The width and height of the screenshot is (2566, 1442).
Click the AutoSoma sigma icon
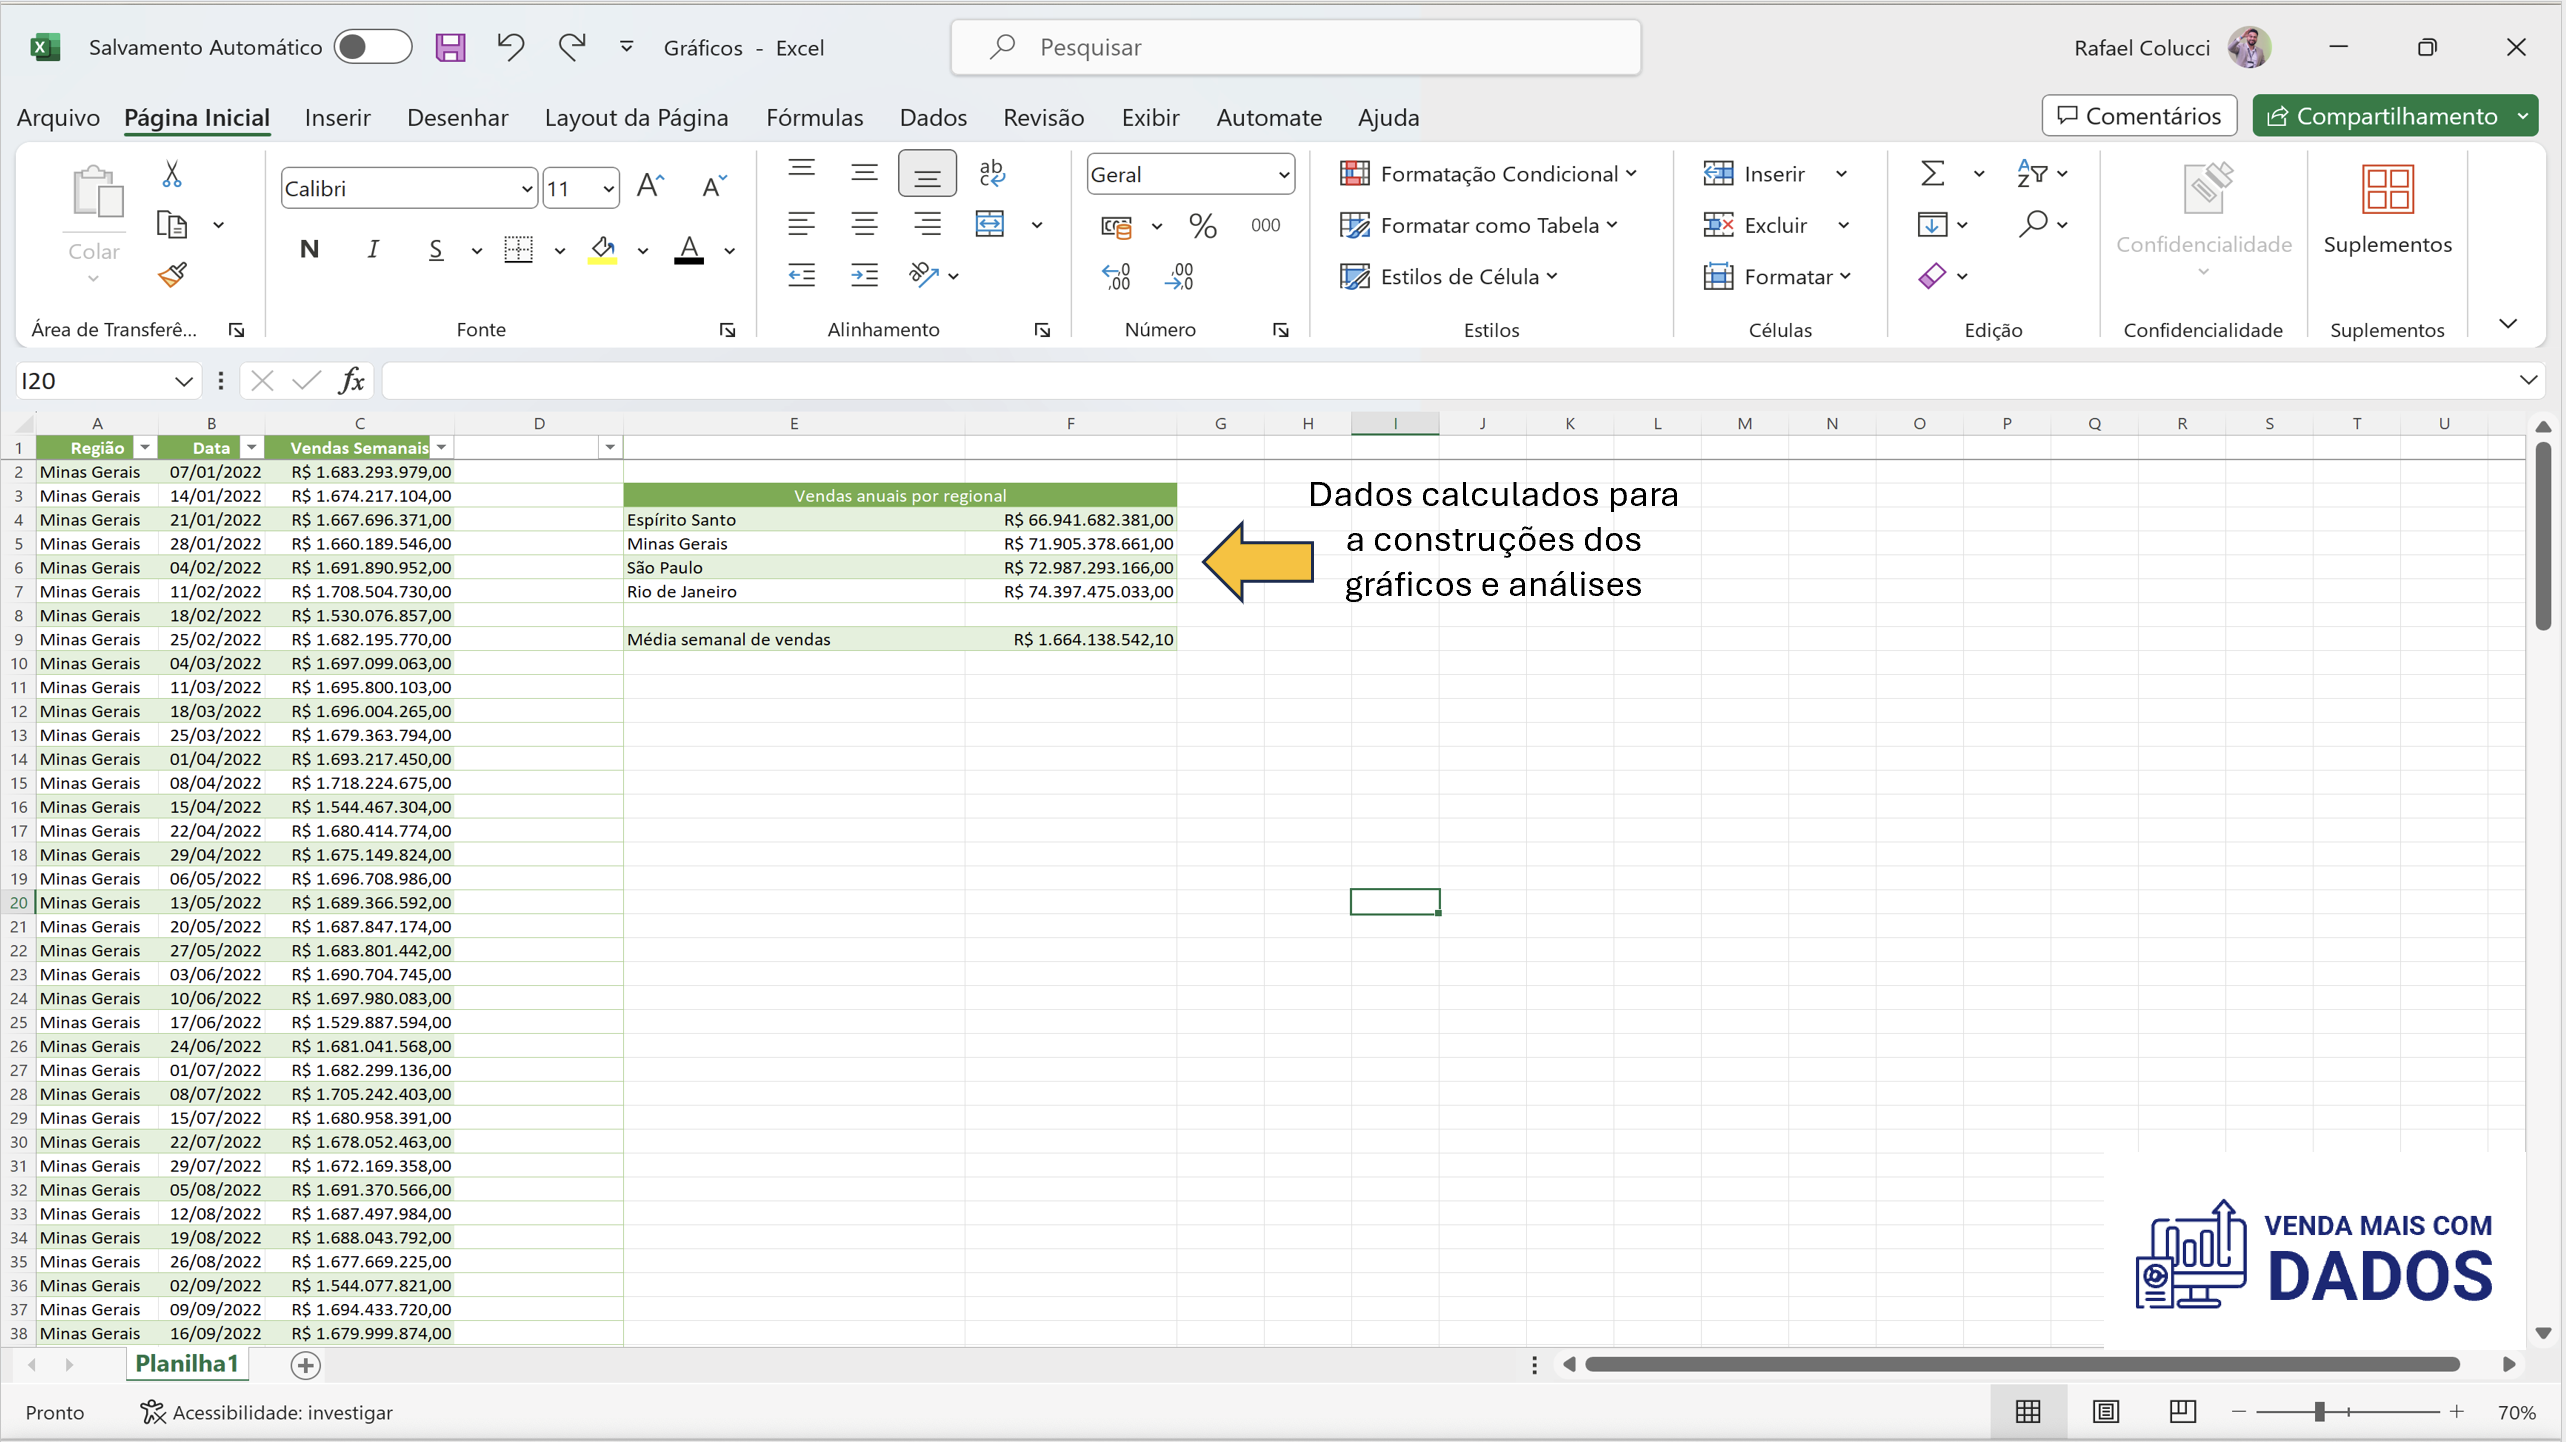pos(1930,172)
